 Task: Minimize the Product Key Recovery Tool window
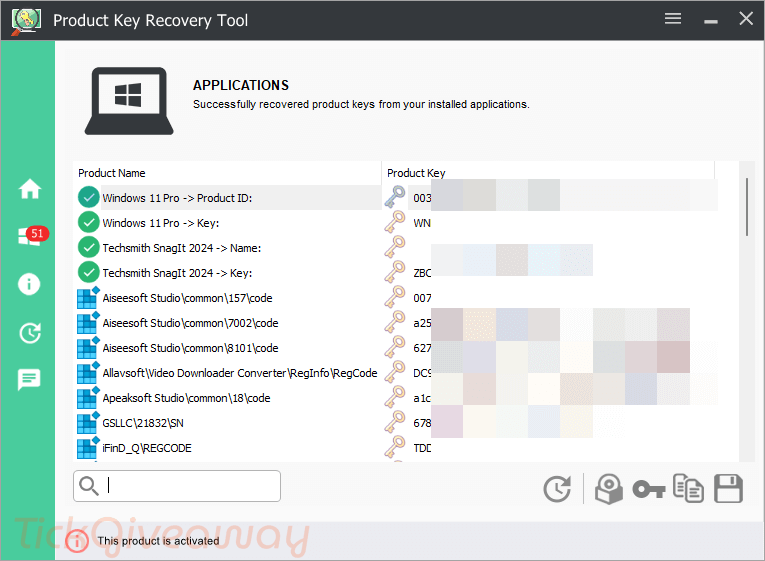pyautogui.click(x=711, y=21)
